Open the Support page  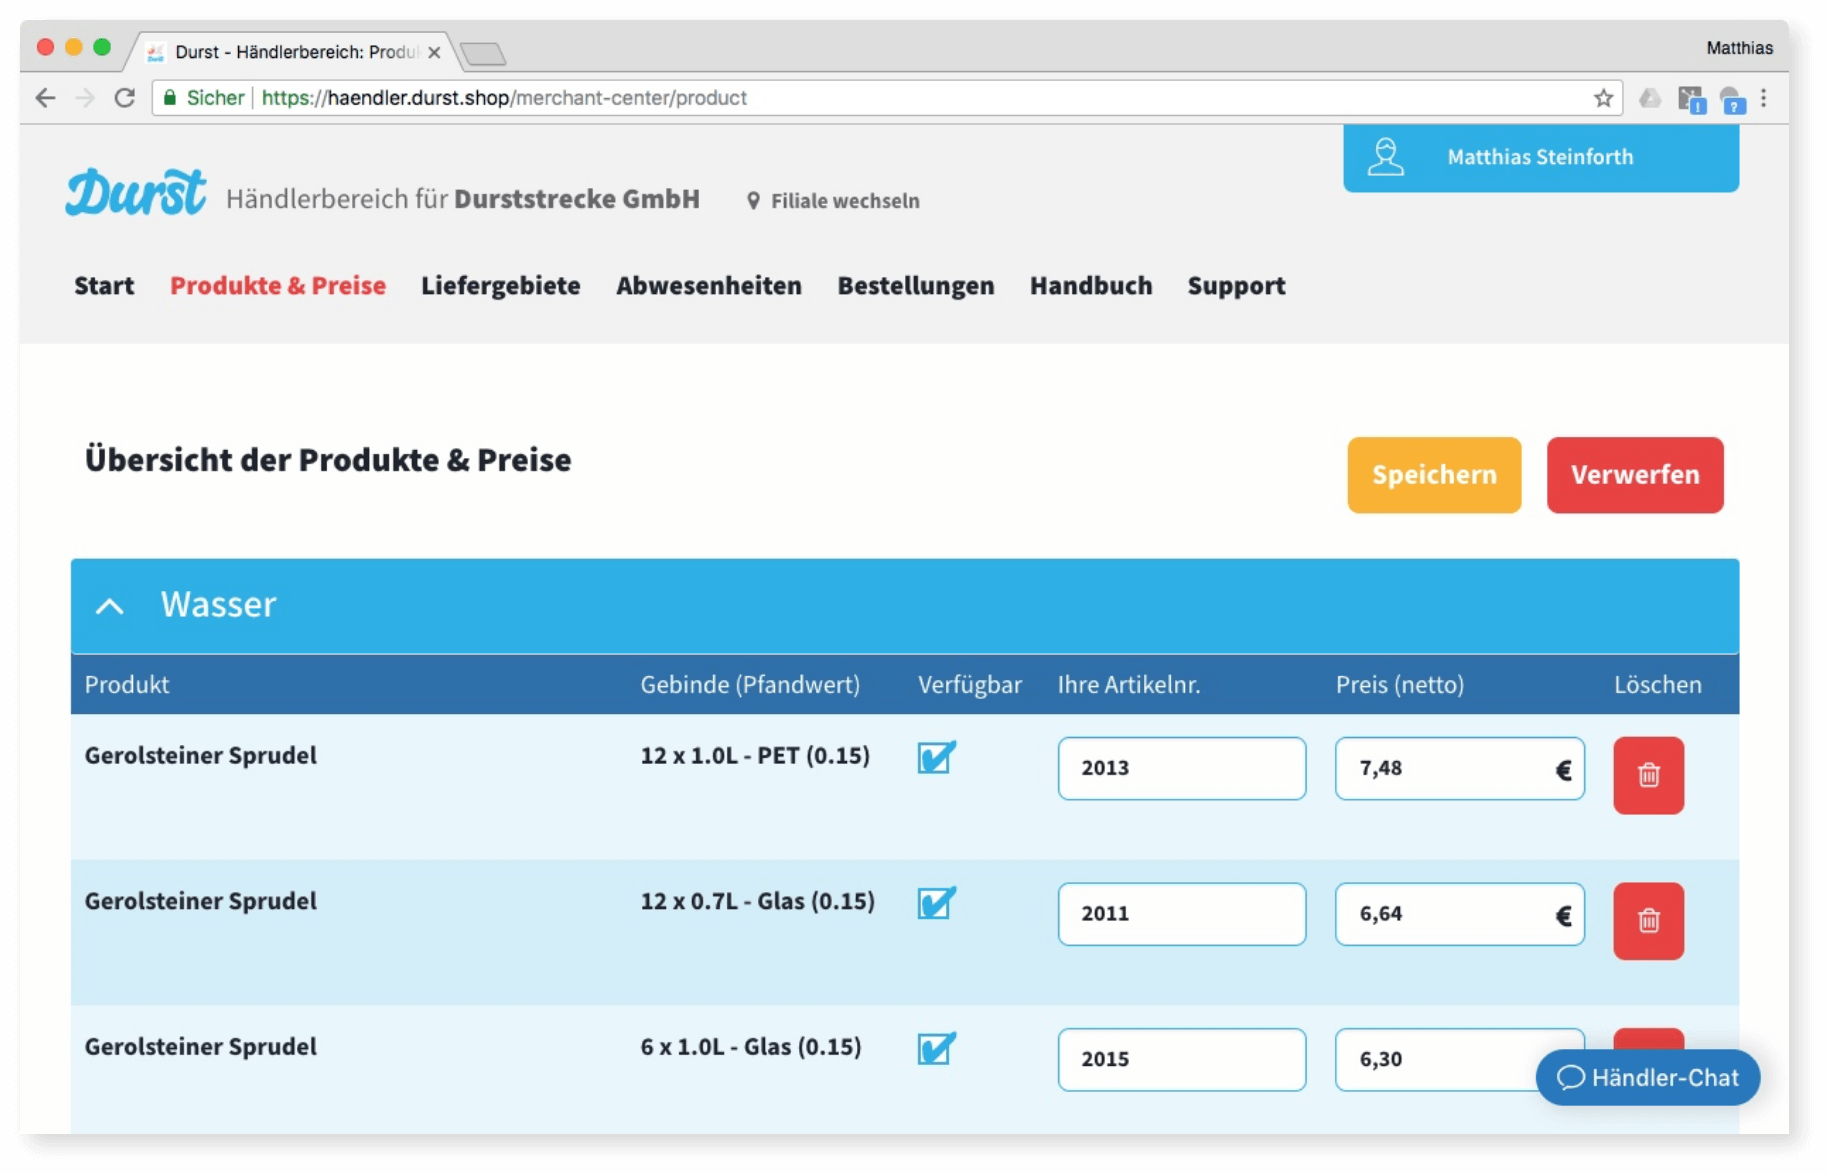pyautogui.click(x=1236, y=286)
